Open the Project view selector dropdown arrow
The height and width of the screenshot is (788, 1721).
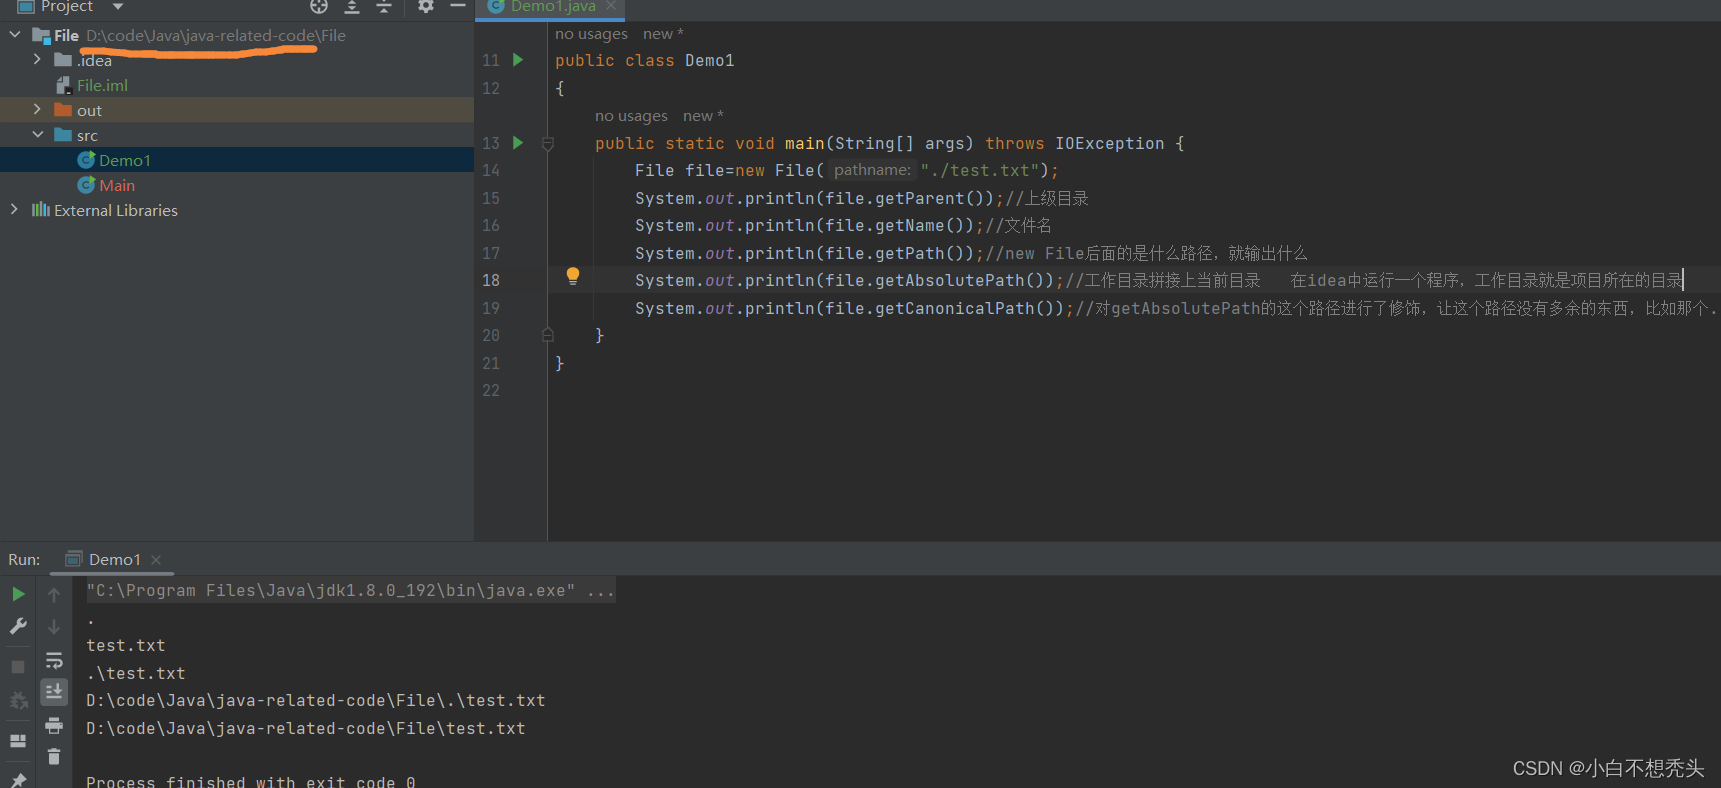click(x=118, y=6)
